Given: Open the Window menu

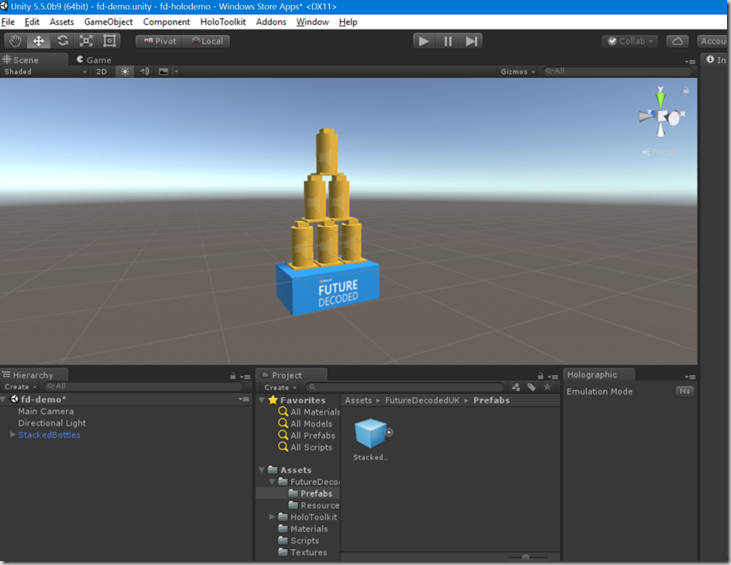Looking at the screenshot, I should (x=312, y=22).
